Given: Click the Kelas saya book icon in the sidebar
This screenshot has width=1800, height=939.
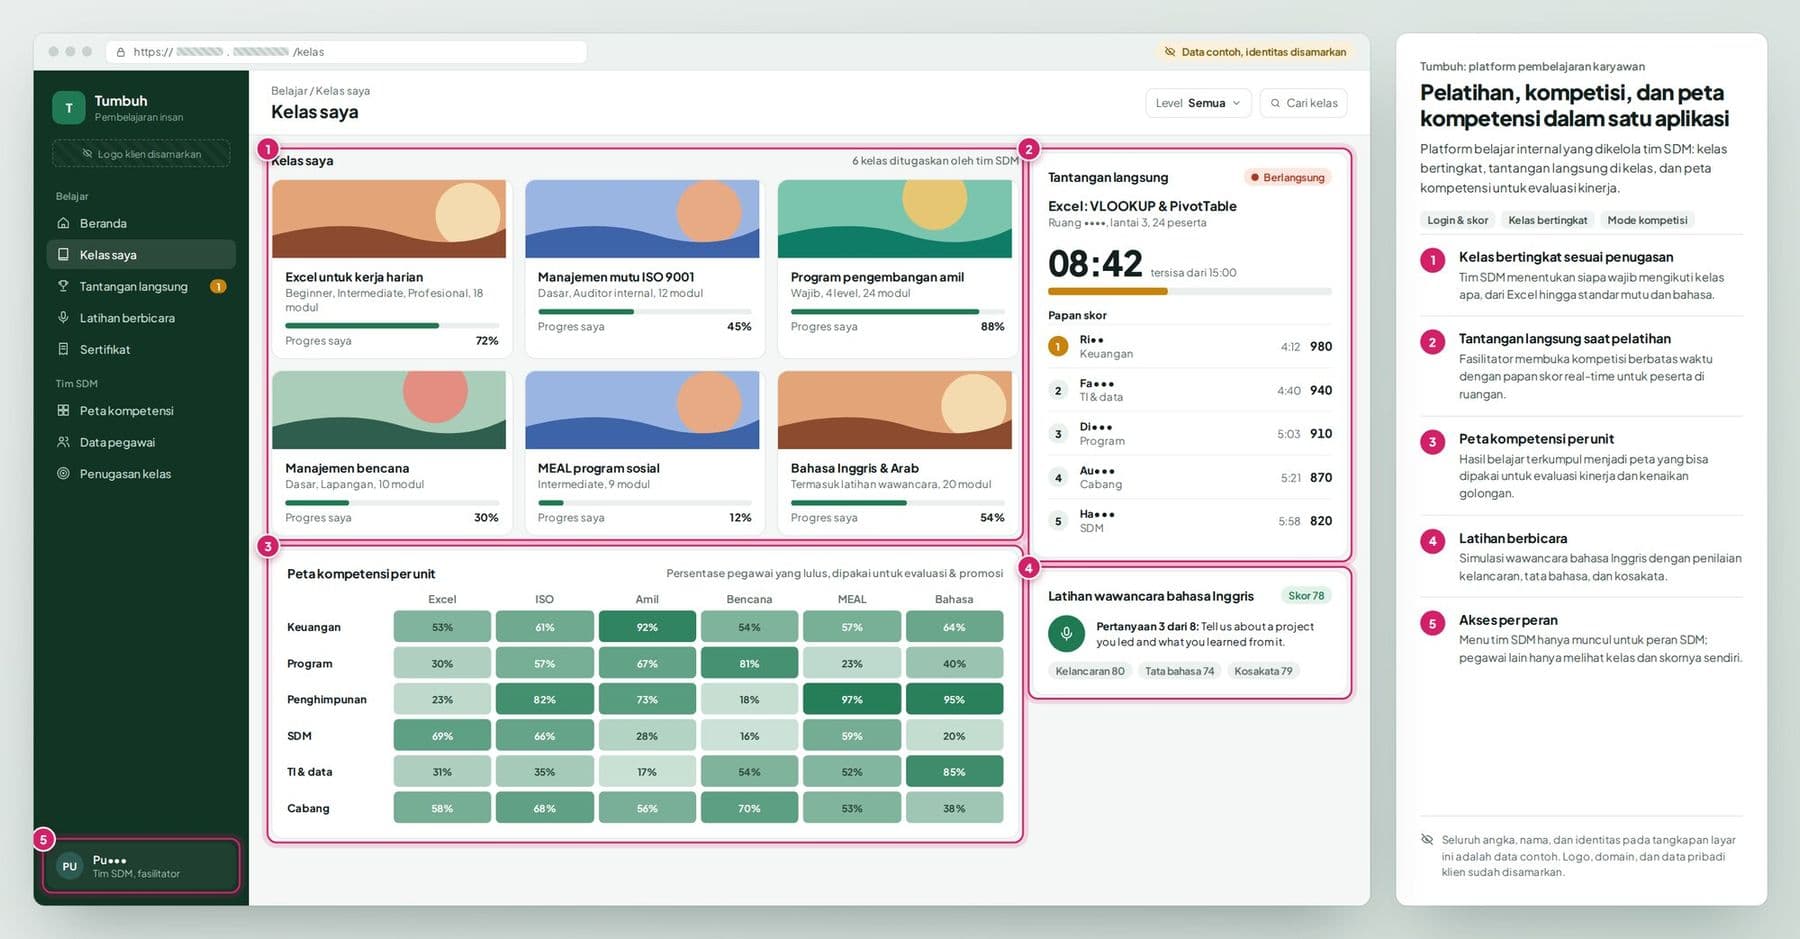Looking at the screenshot, I should pyautogui.click(x=63, y=254).
